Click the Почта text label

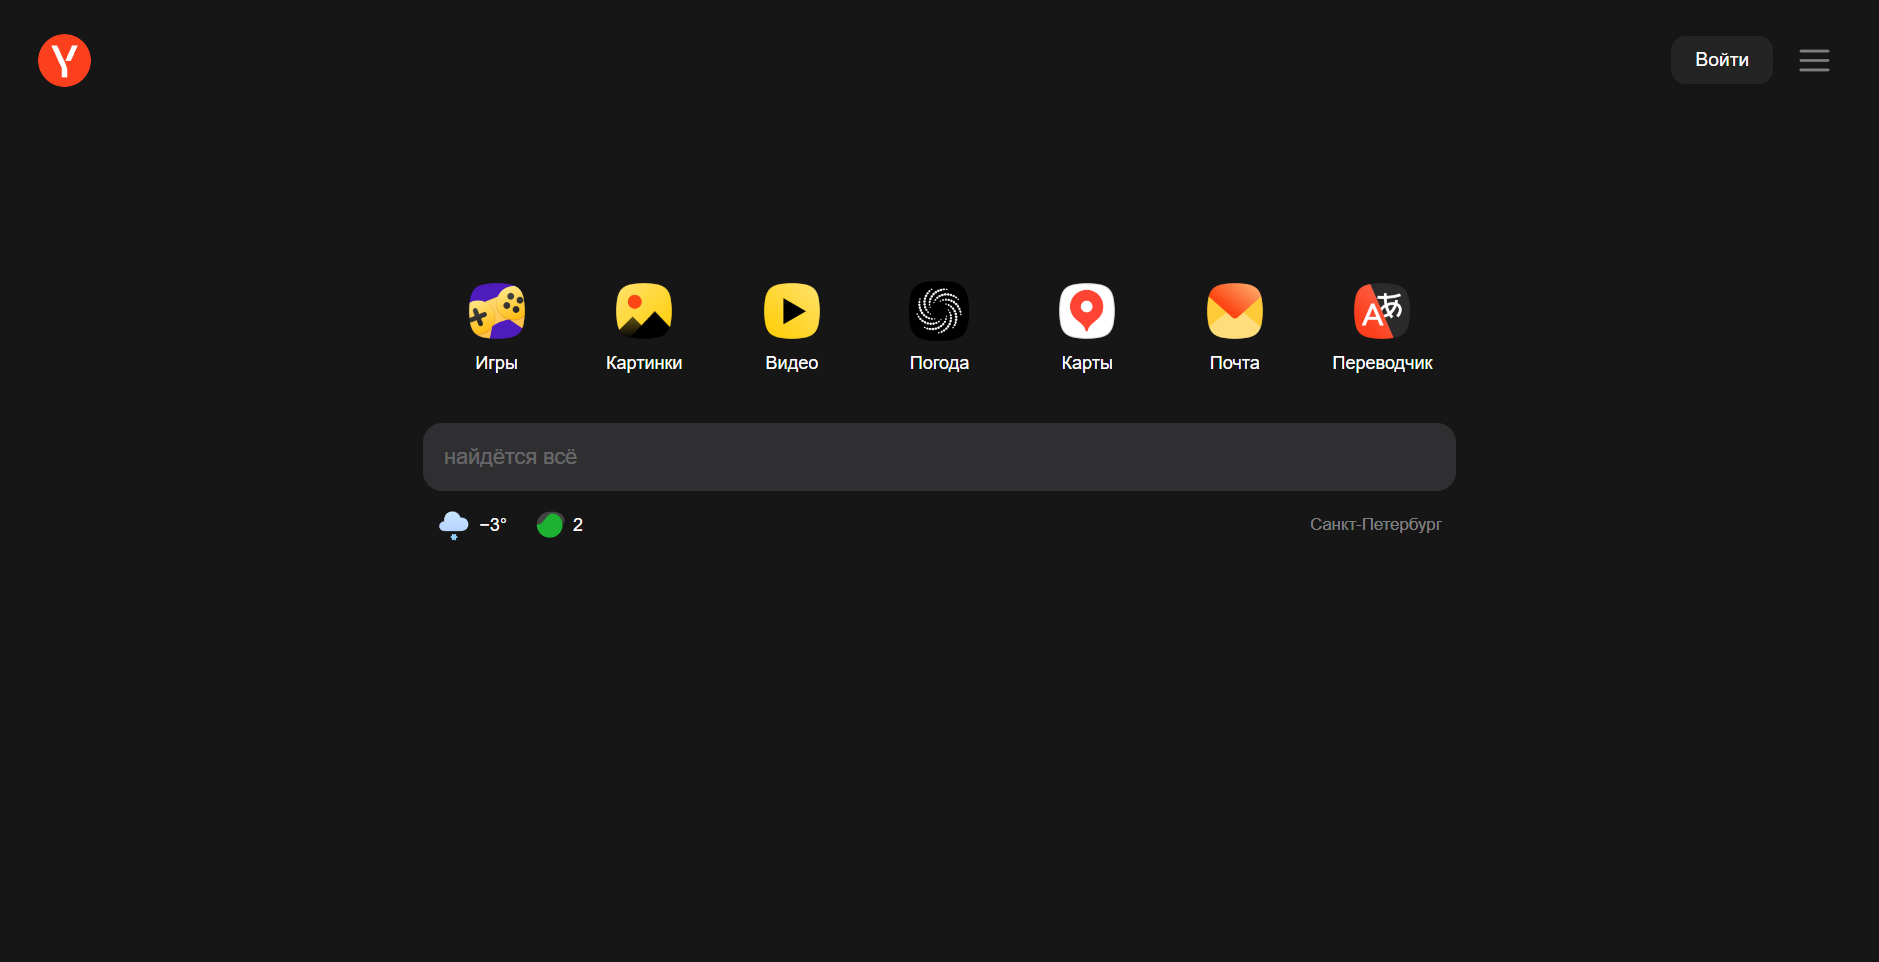1234,363
